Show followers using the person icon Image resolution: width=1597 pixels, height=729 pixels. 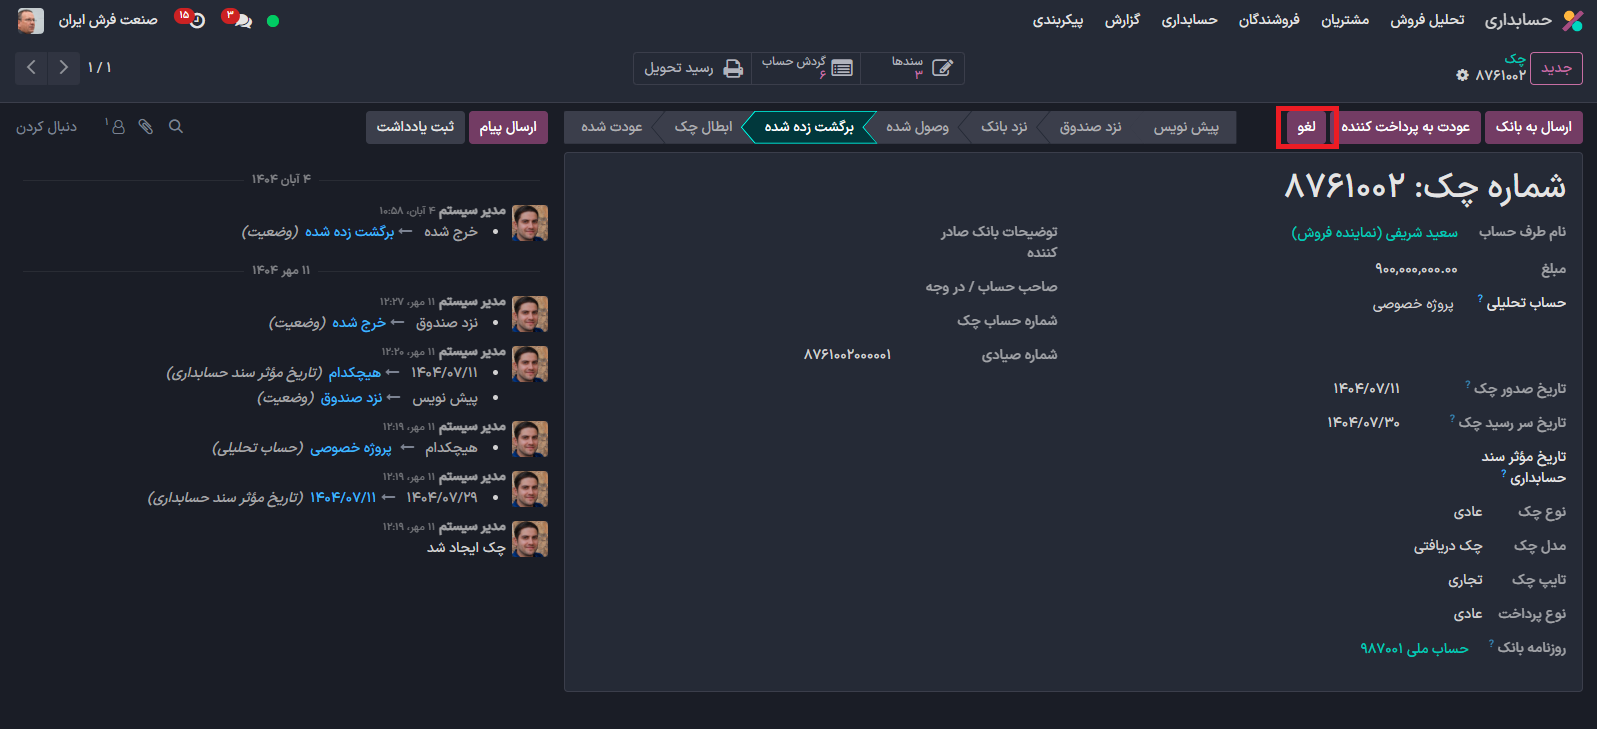pyautogui.click(x=117, y=127)
